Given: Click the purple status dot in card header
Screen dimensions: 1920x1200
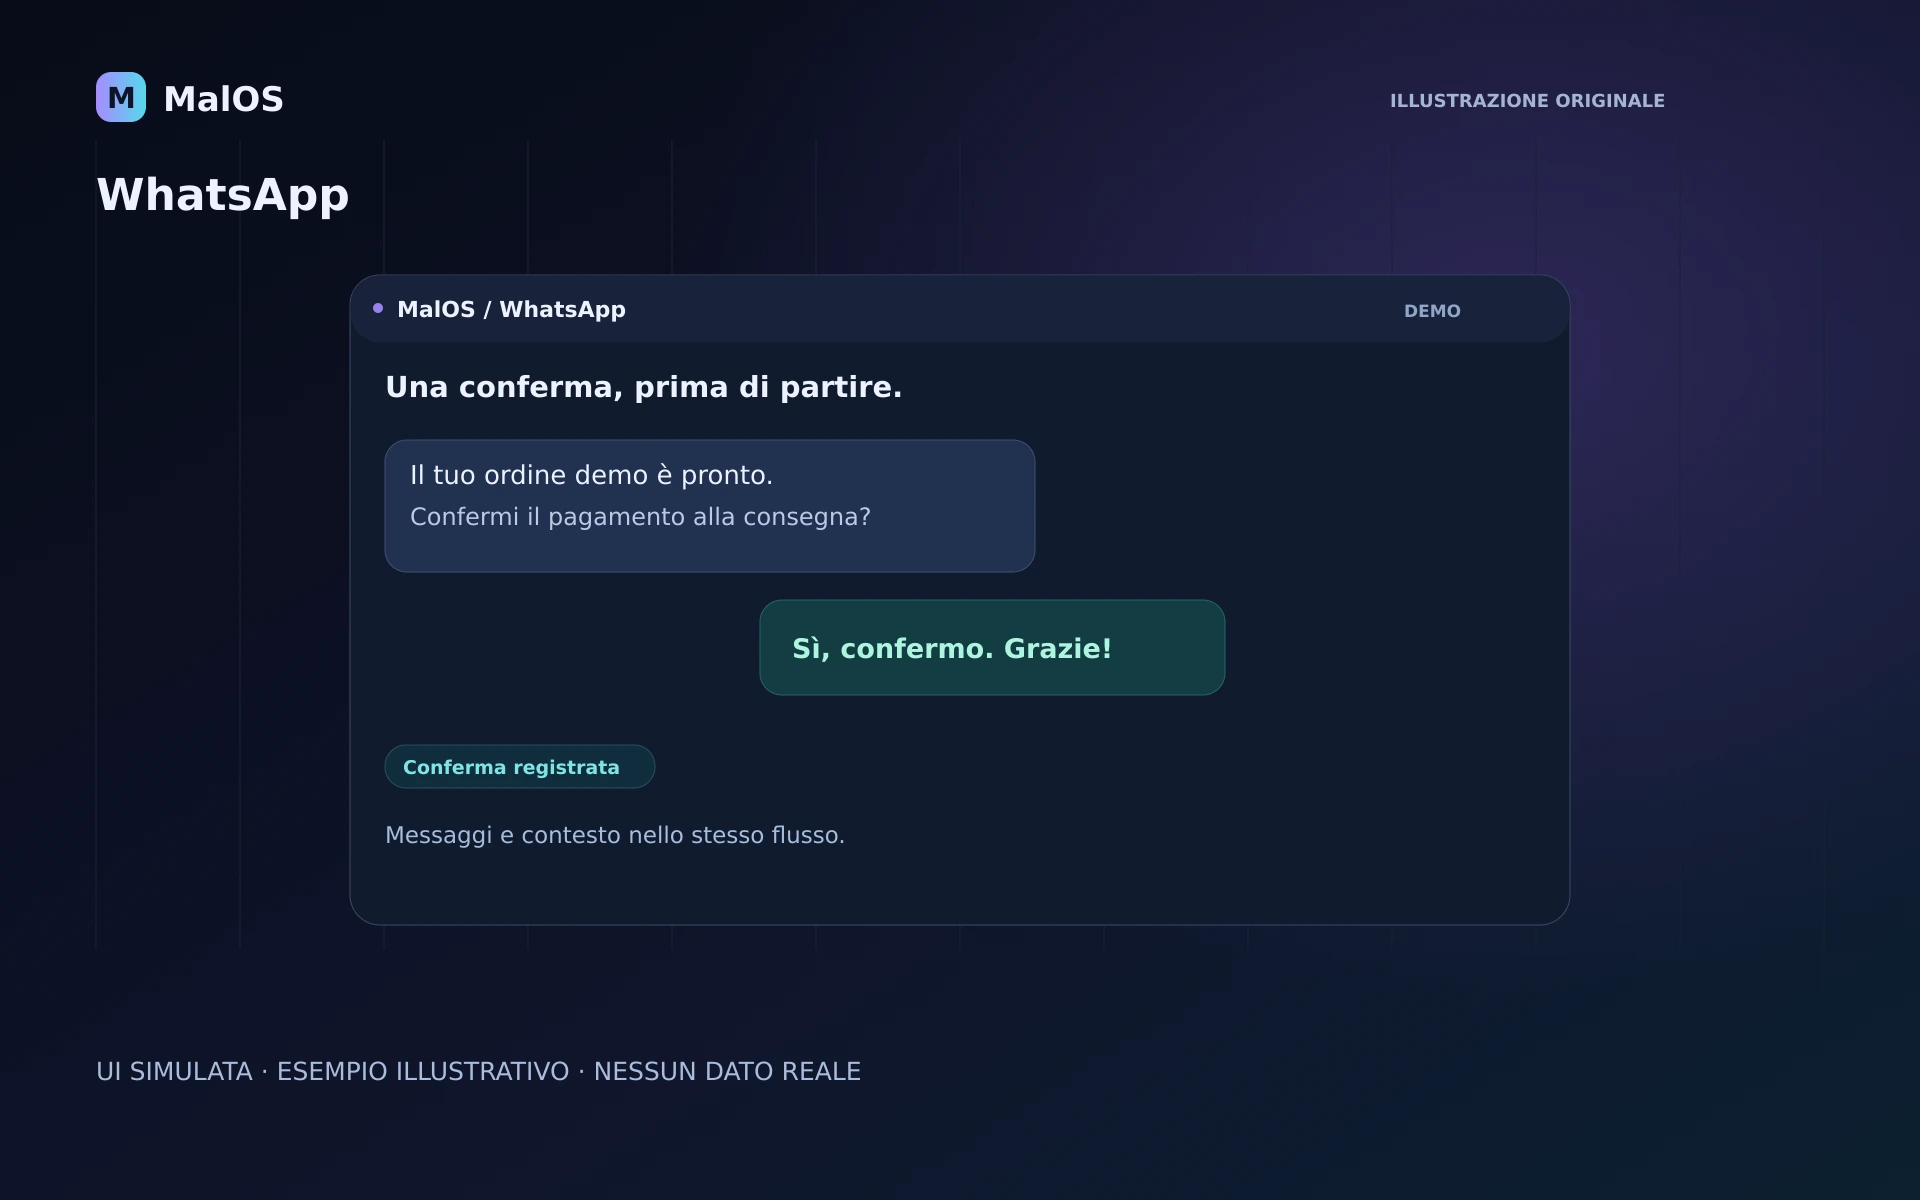Looking at the screenshot, I should click(378, 308).
